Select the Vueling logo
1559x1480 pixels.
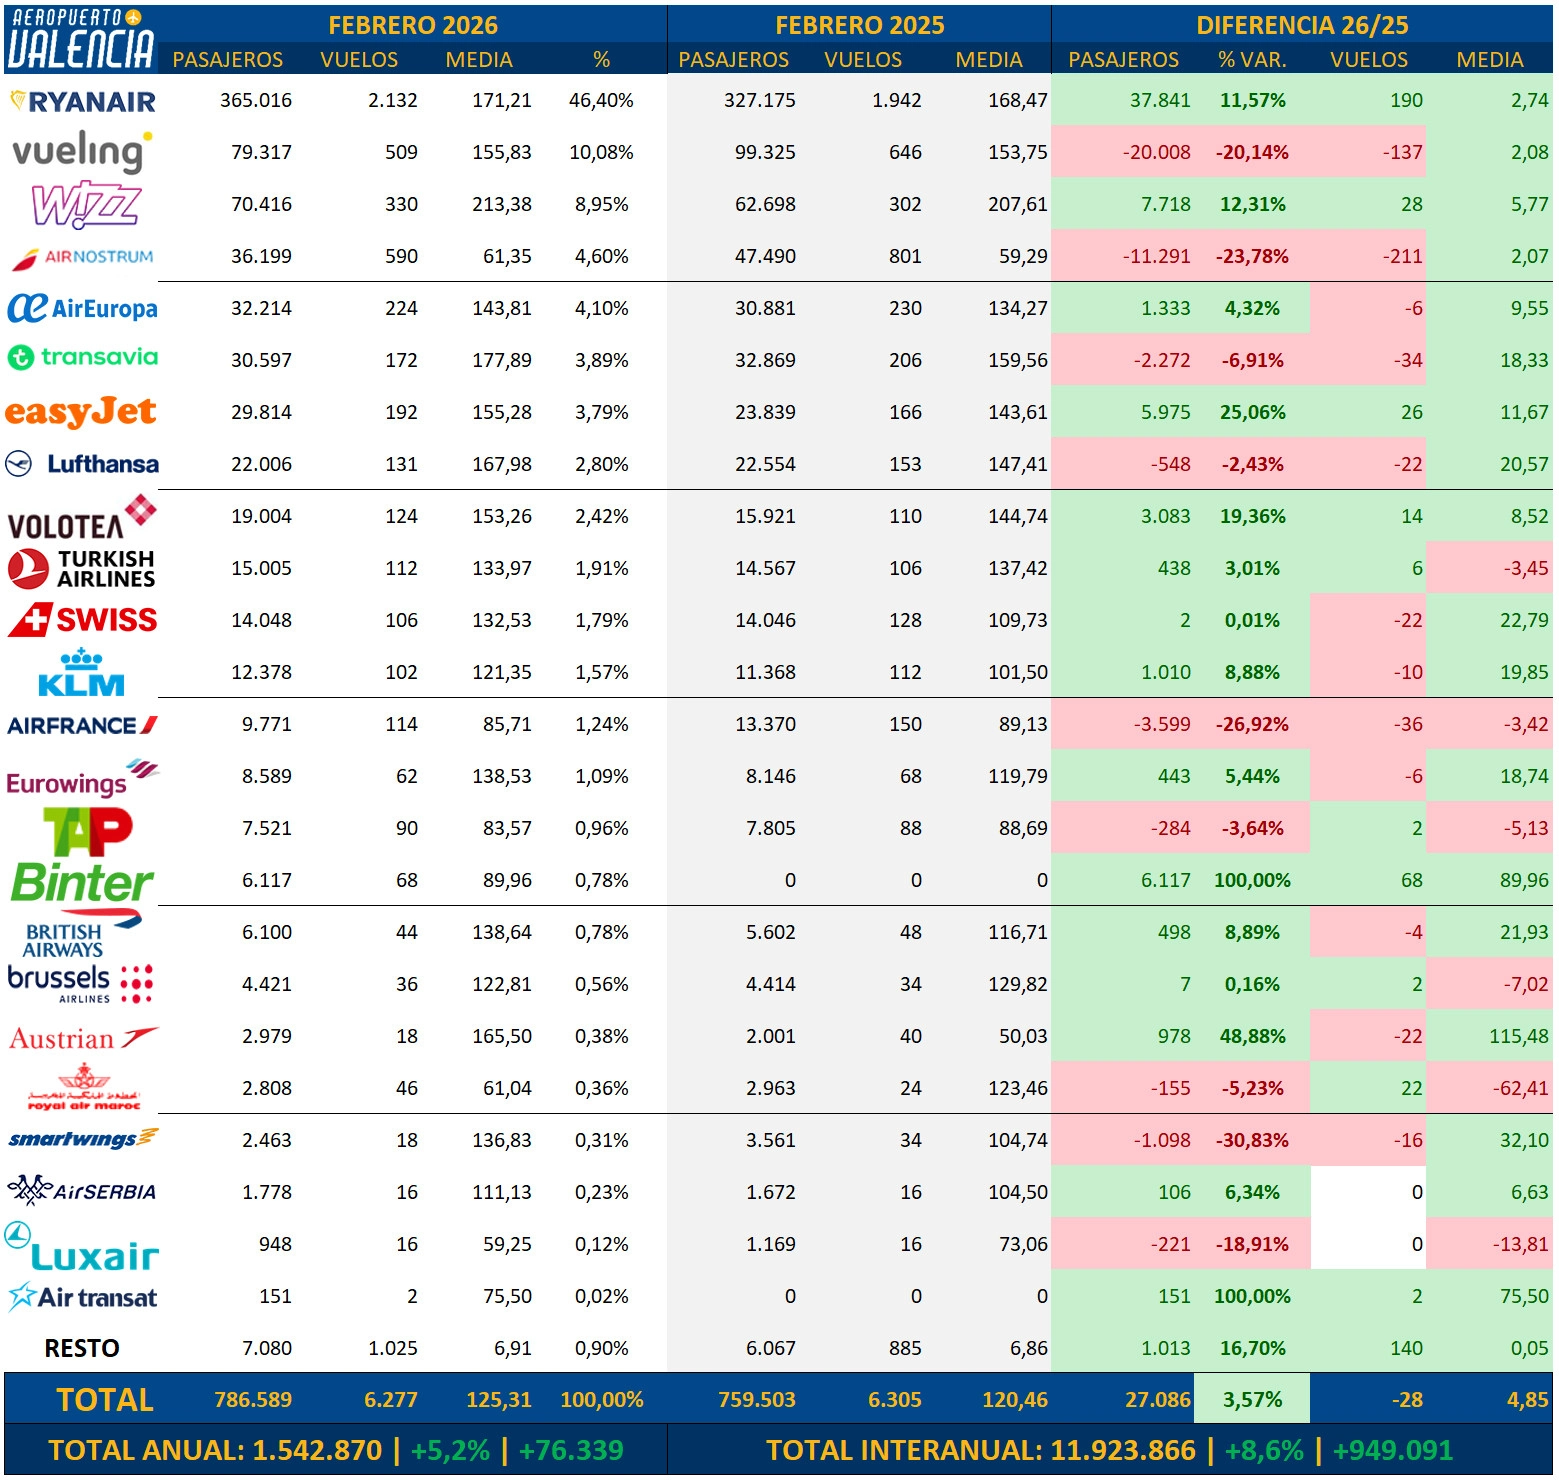tap(82, 152)
